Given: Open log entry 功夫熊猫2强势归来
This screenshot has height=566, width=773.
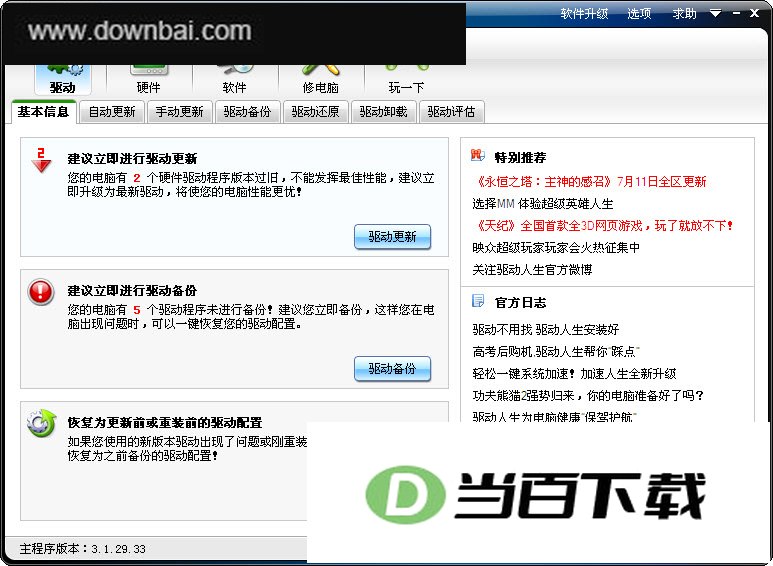Looking at the screenshot, I should tap(588, 395).
